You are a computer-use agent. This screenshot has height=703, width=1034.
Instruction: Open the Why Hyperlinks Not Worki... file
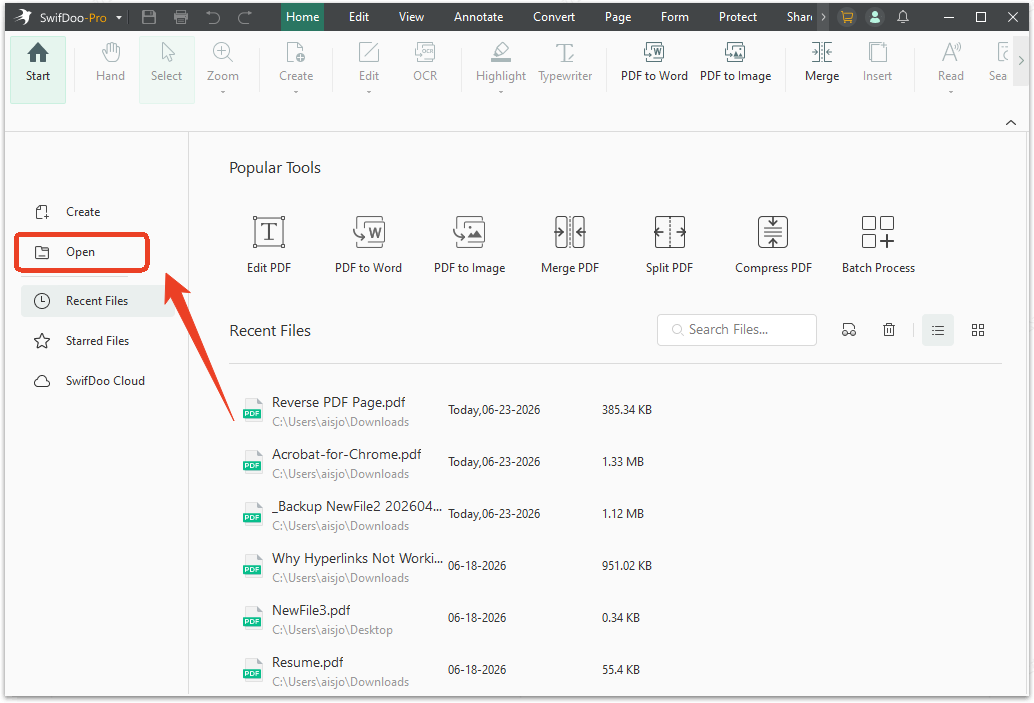pyautogui.click(x=357, y=559)
